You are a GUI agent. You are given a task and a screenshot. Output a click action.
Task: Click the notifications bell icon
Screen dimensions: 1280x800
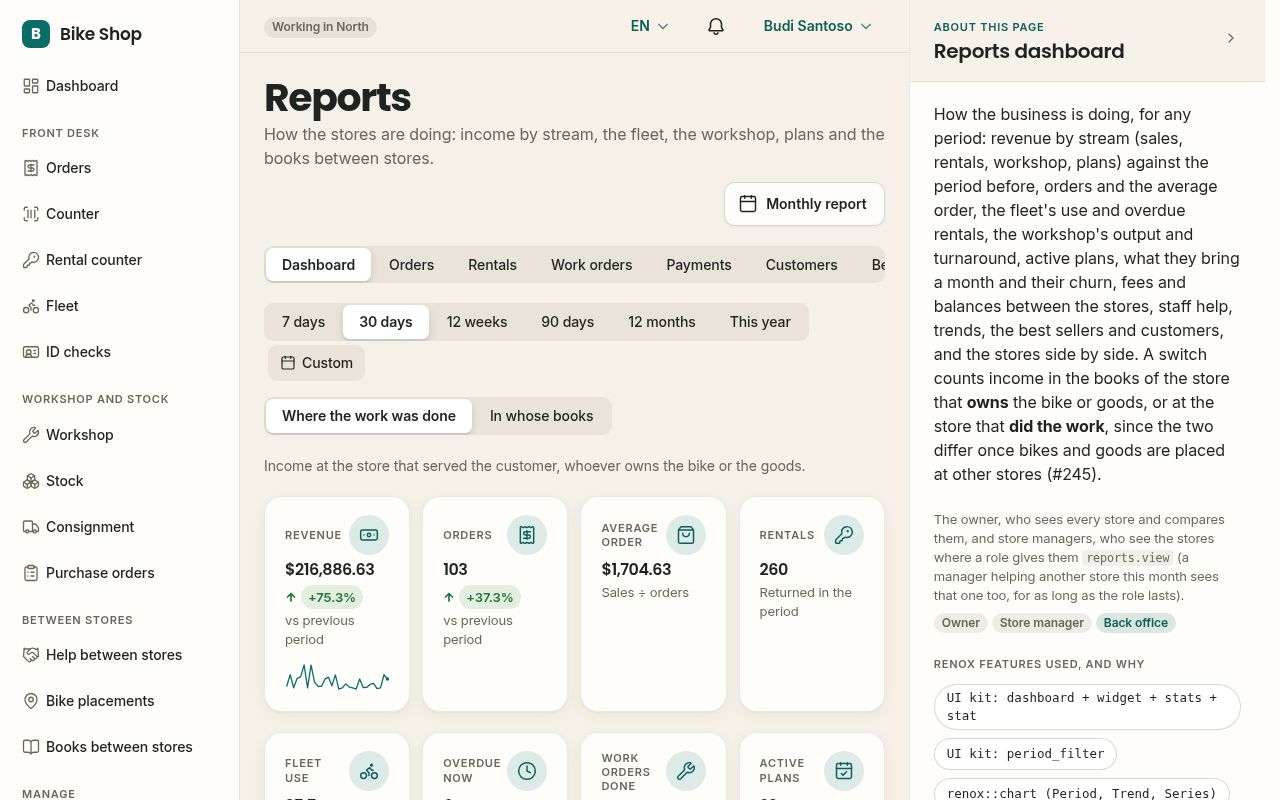pos(716,26)
